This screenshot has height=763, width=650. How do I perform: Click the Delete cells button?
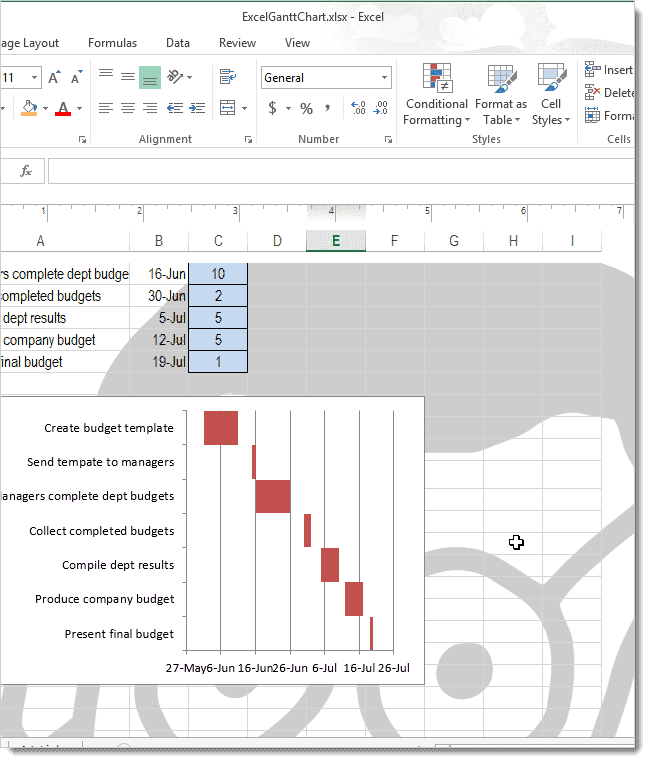pos(609,92)
